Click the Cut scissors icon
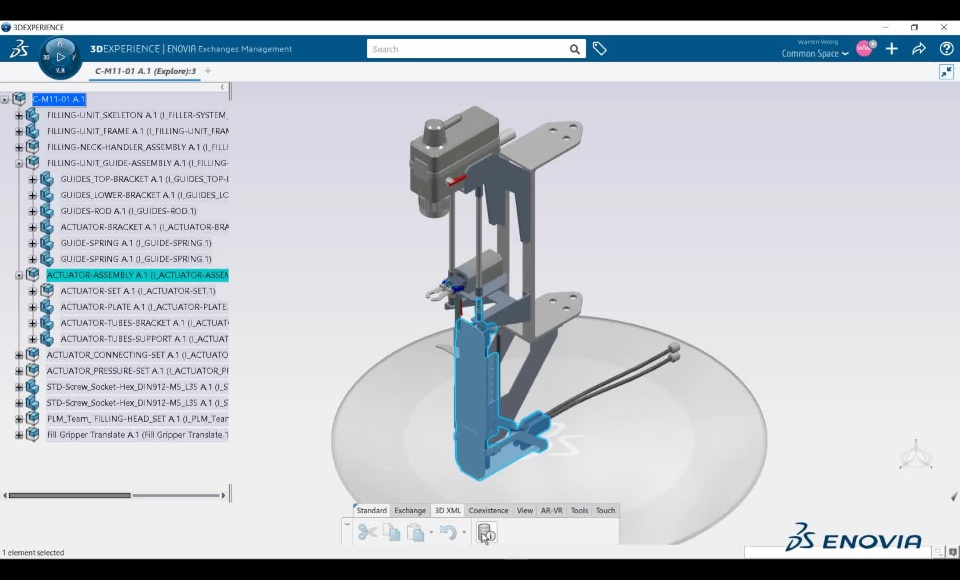Screen dimensions: 960x580 [x=367, y=532]
